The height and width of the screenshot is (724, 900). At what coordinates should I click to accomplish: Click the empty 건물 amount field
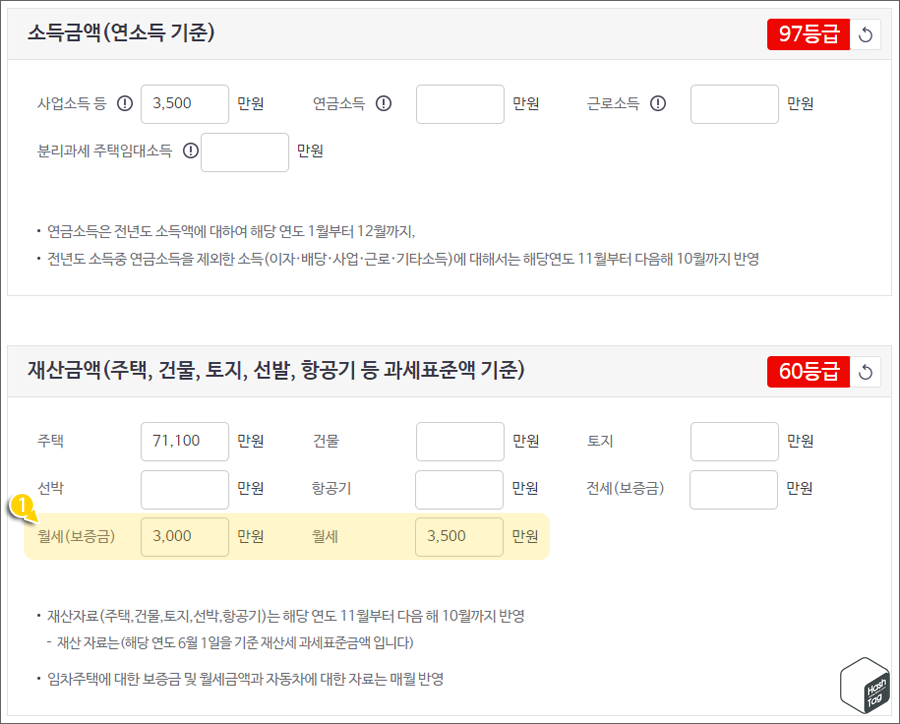[x=459, y=440]
